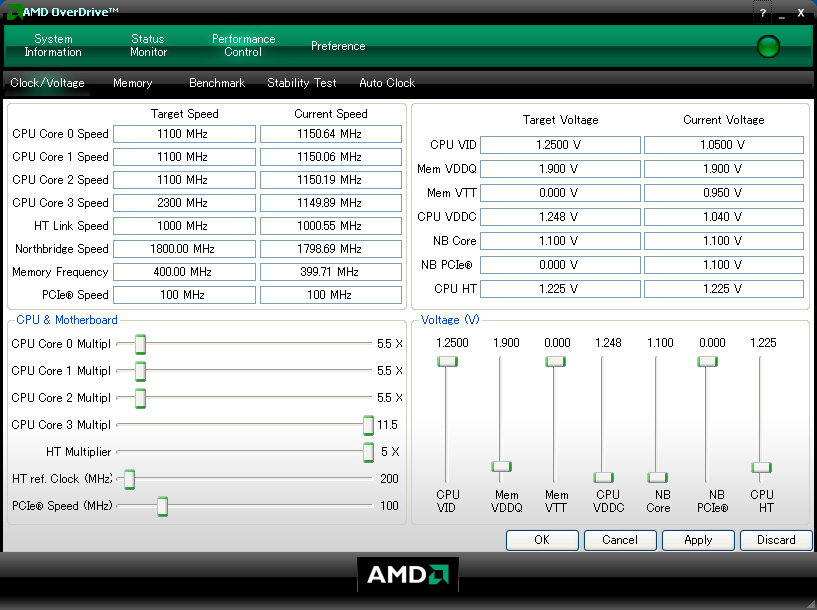Switch to the Benchmark tab
This screenshot has height=610, width=817.
[217, 83]
